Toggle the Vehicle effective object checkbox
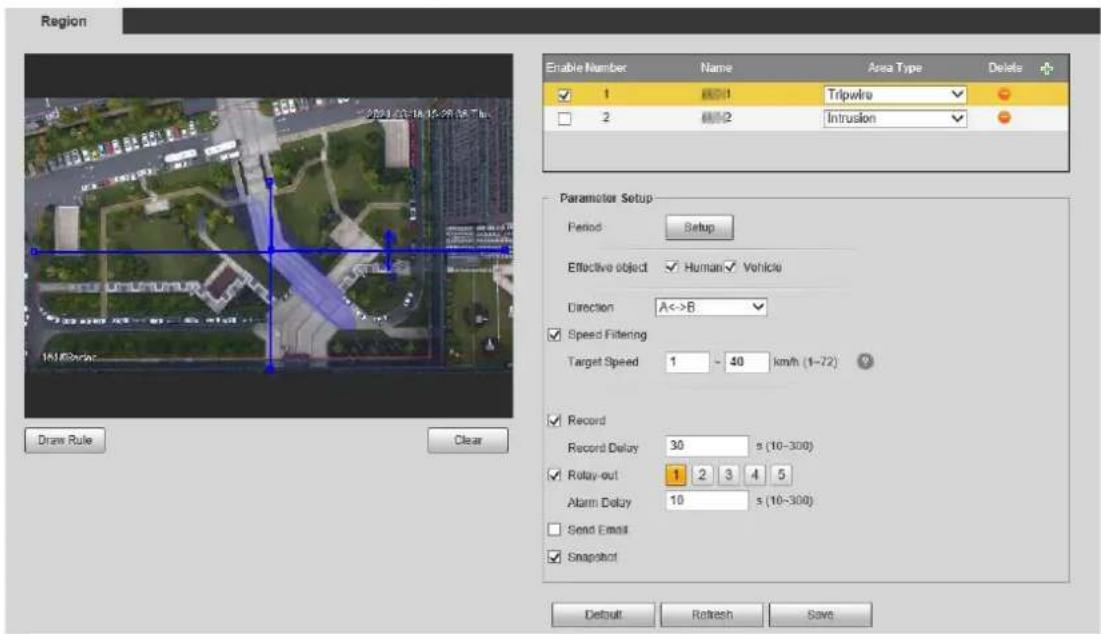The height and width of the screenshot is (634, 1101). [x=730, y=267]
